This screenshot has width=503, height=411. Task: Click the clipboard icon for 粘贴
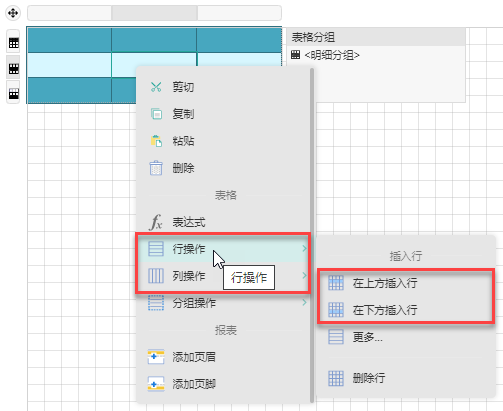coord(156,141)
